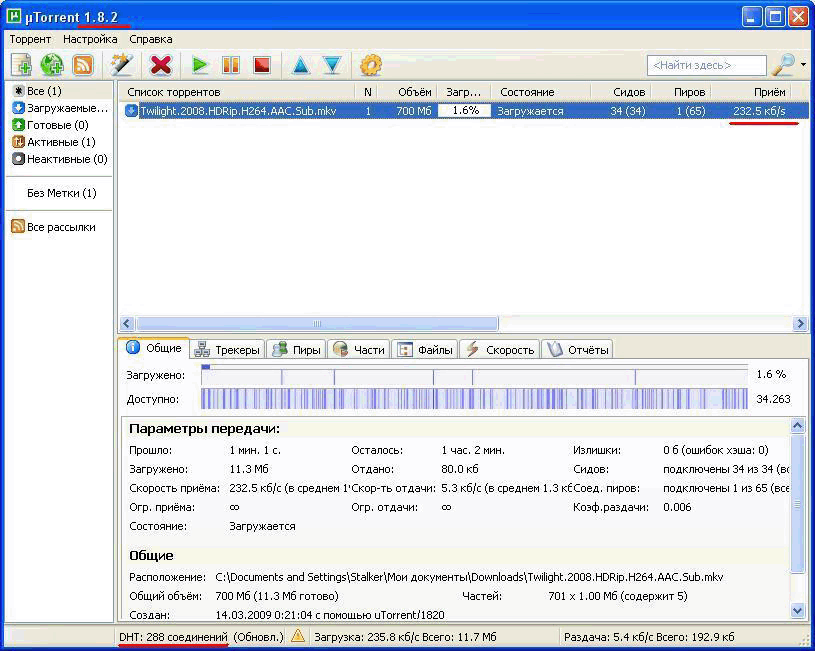
Task: Select Без Метки (1) label
Action: coord(61,193)
